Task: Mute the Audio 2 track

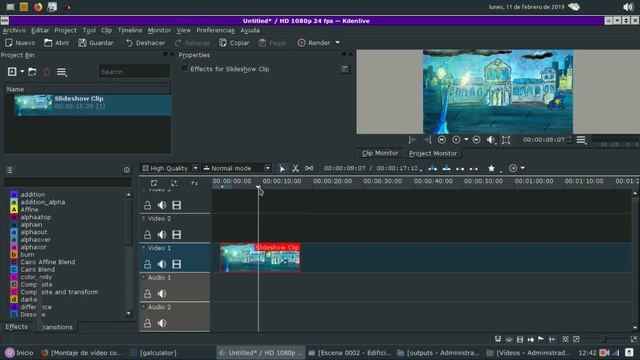Action: 162,323
